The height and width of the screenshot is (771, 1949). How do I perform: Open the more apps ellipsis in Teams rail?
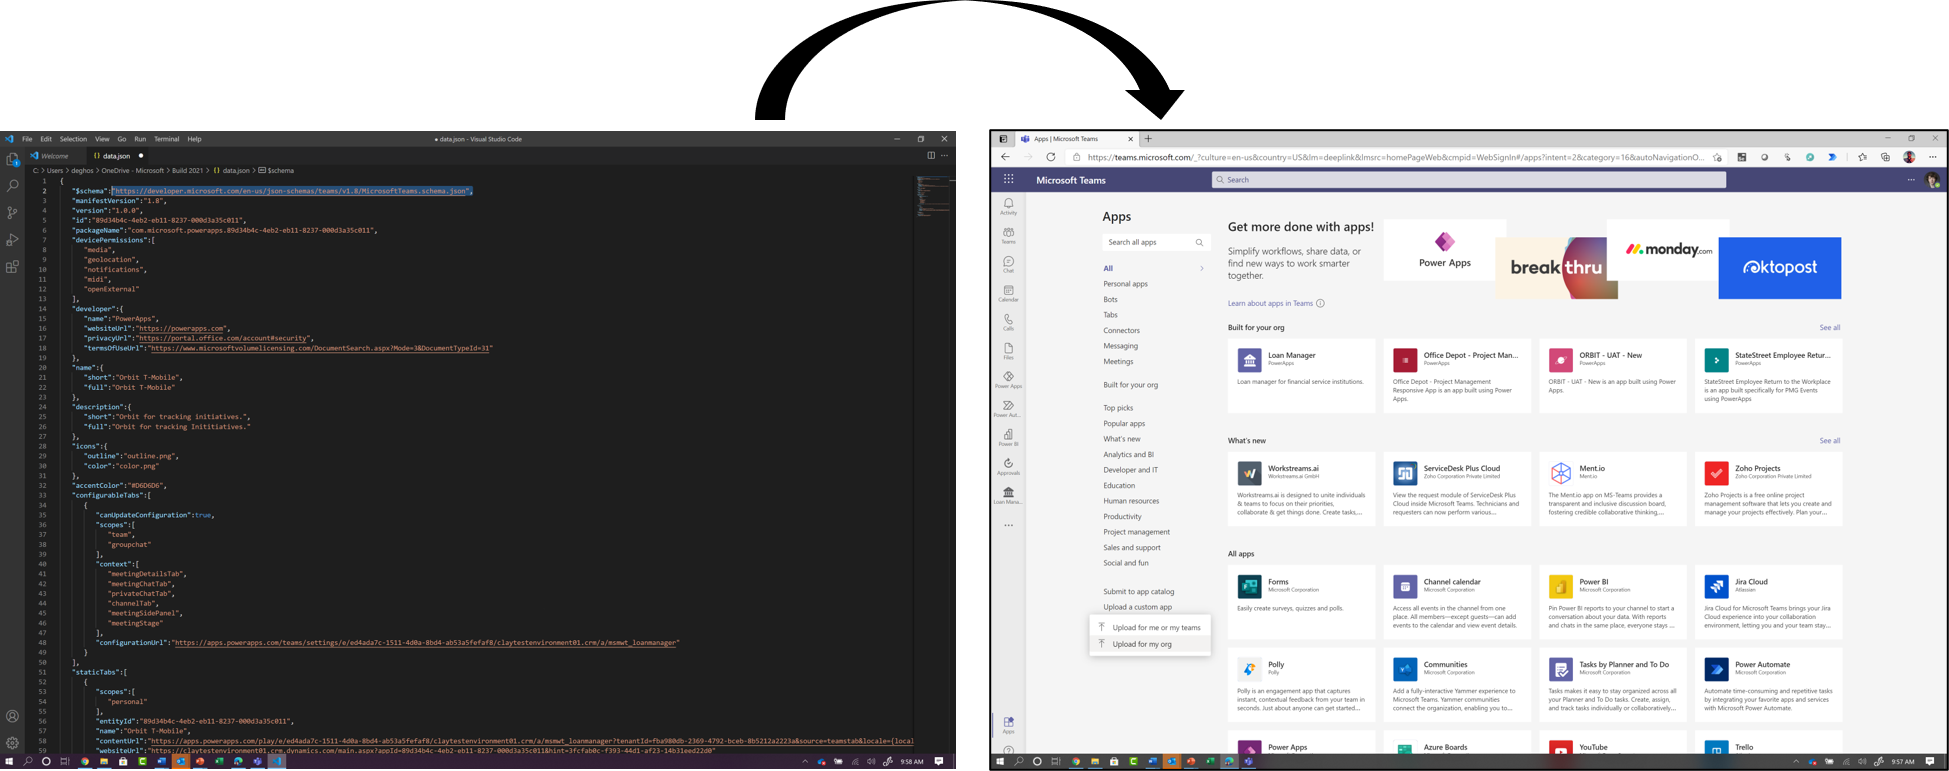(x=1008, y=525)
